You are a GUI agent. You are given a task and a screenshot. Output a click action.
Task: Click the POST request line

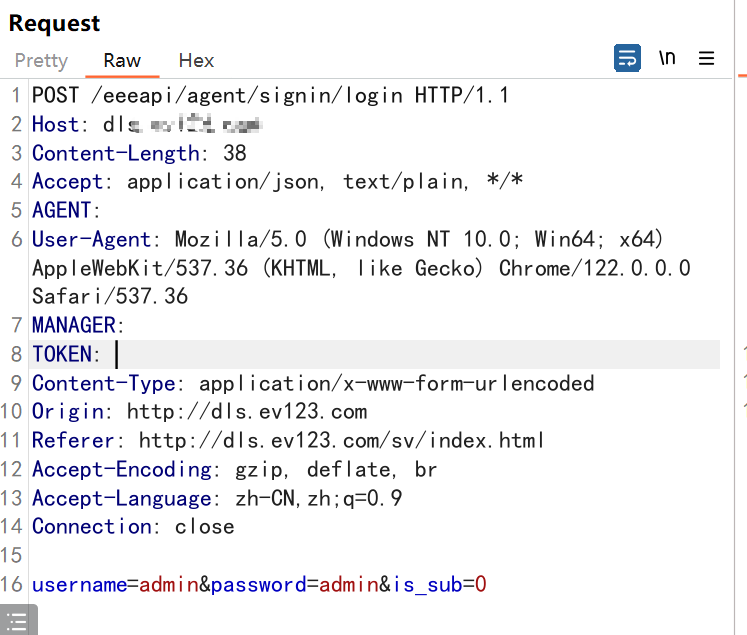pyautogui.click(x=270, y=95)
